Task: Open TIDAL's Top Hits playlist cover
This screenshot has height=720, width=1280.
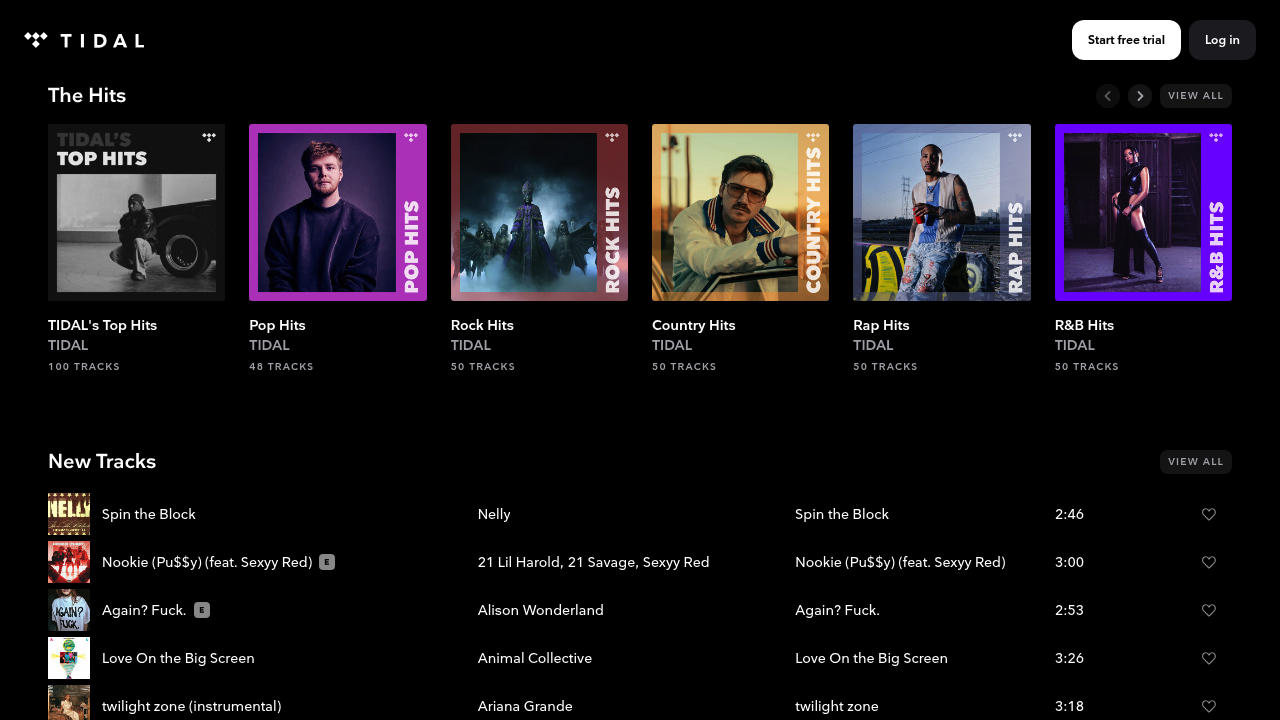Action: tap(136, 212)
